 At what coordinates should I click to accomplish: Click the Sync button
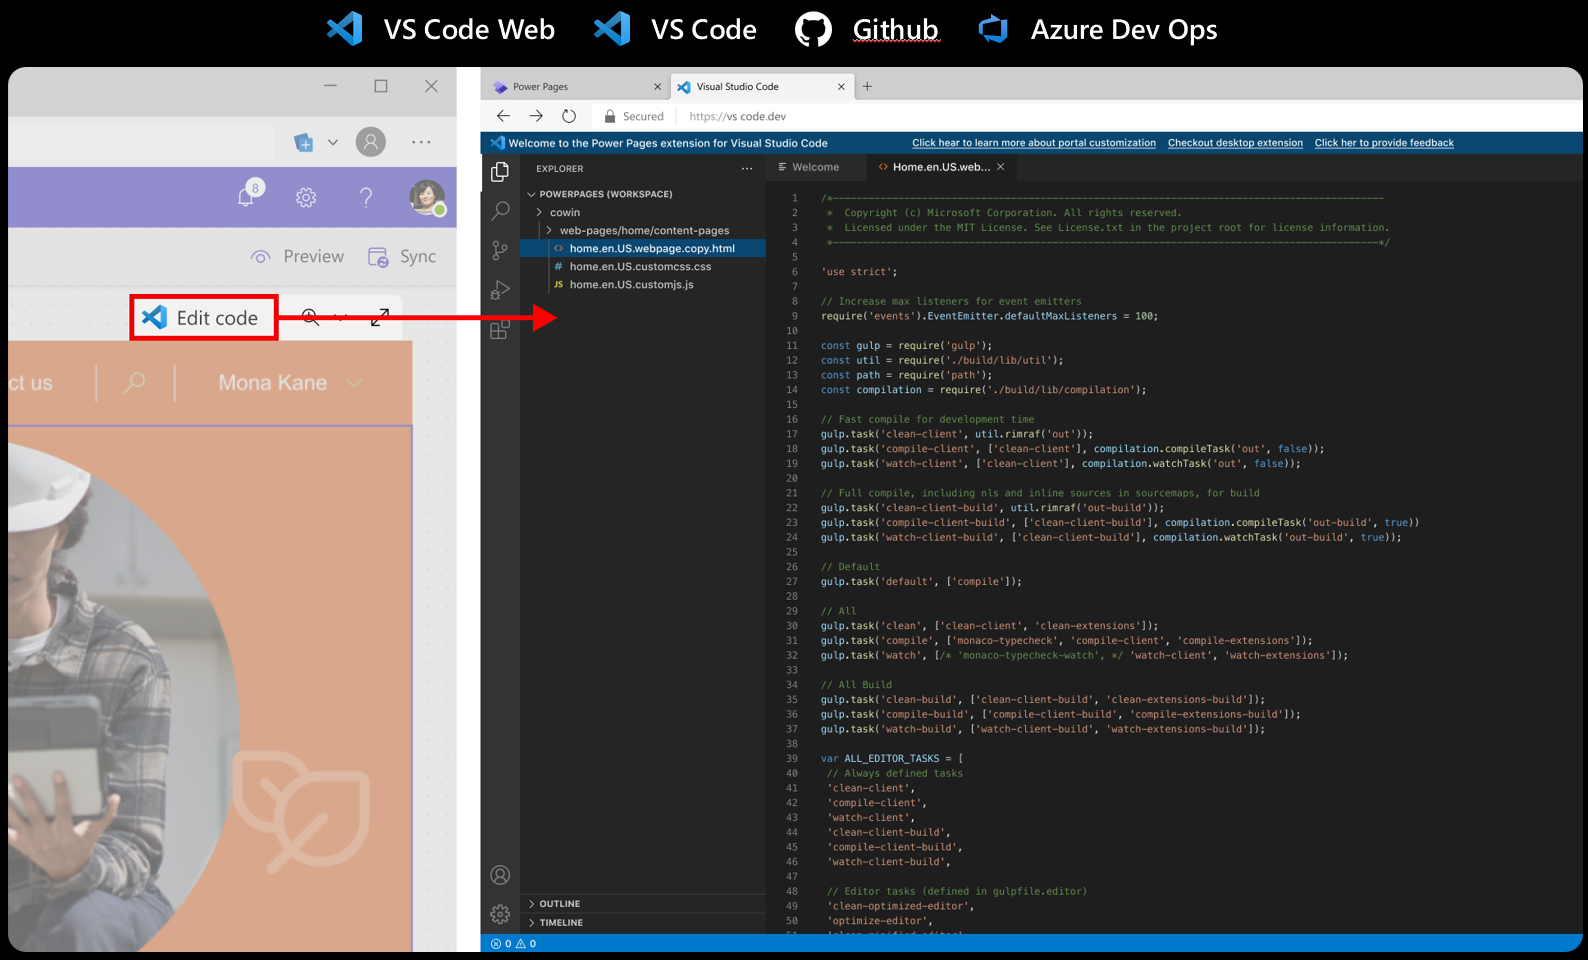pyautogui.click(x=402, y=257)
